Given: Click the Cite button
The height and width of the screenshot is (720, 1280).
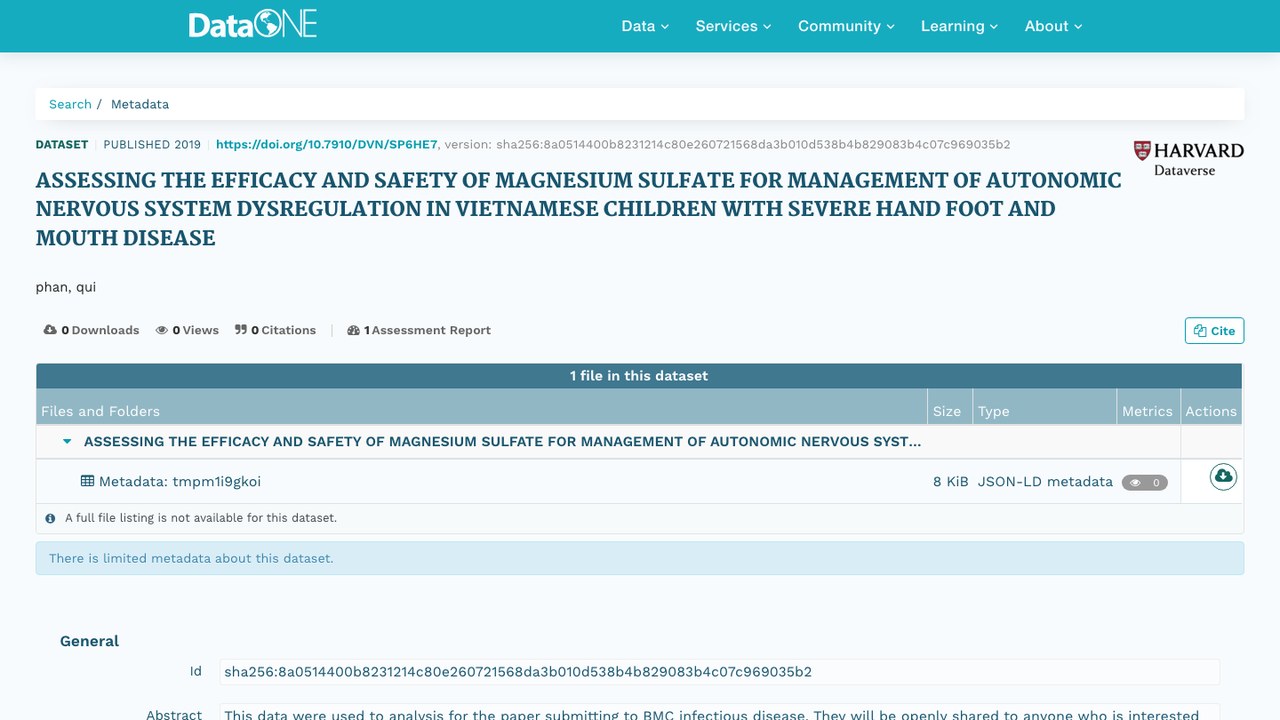Looking at the screenshot, I should coord(1214,331).
